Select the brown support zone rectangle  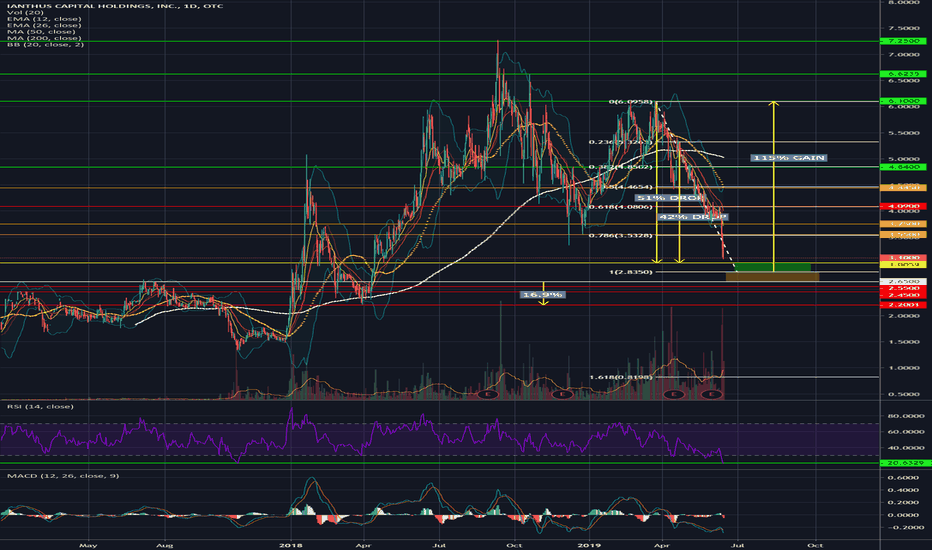coord(773,276)
